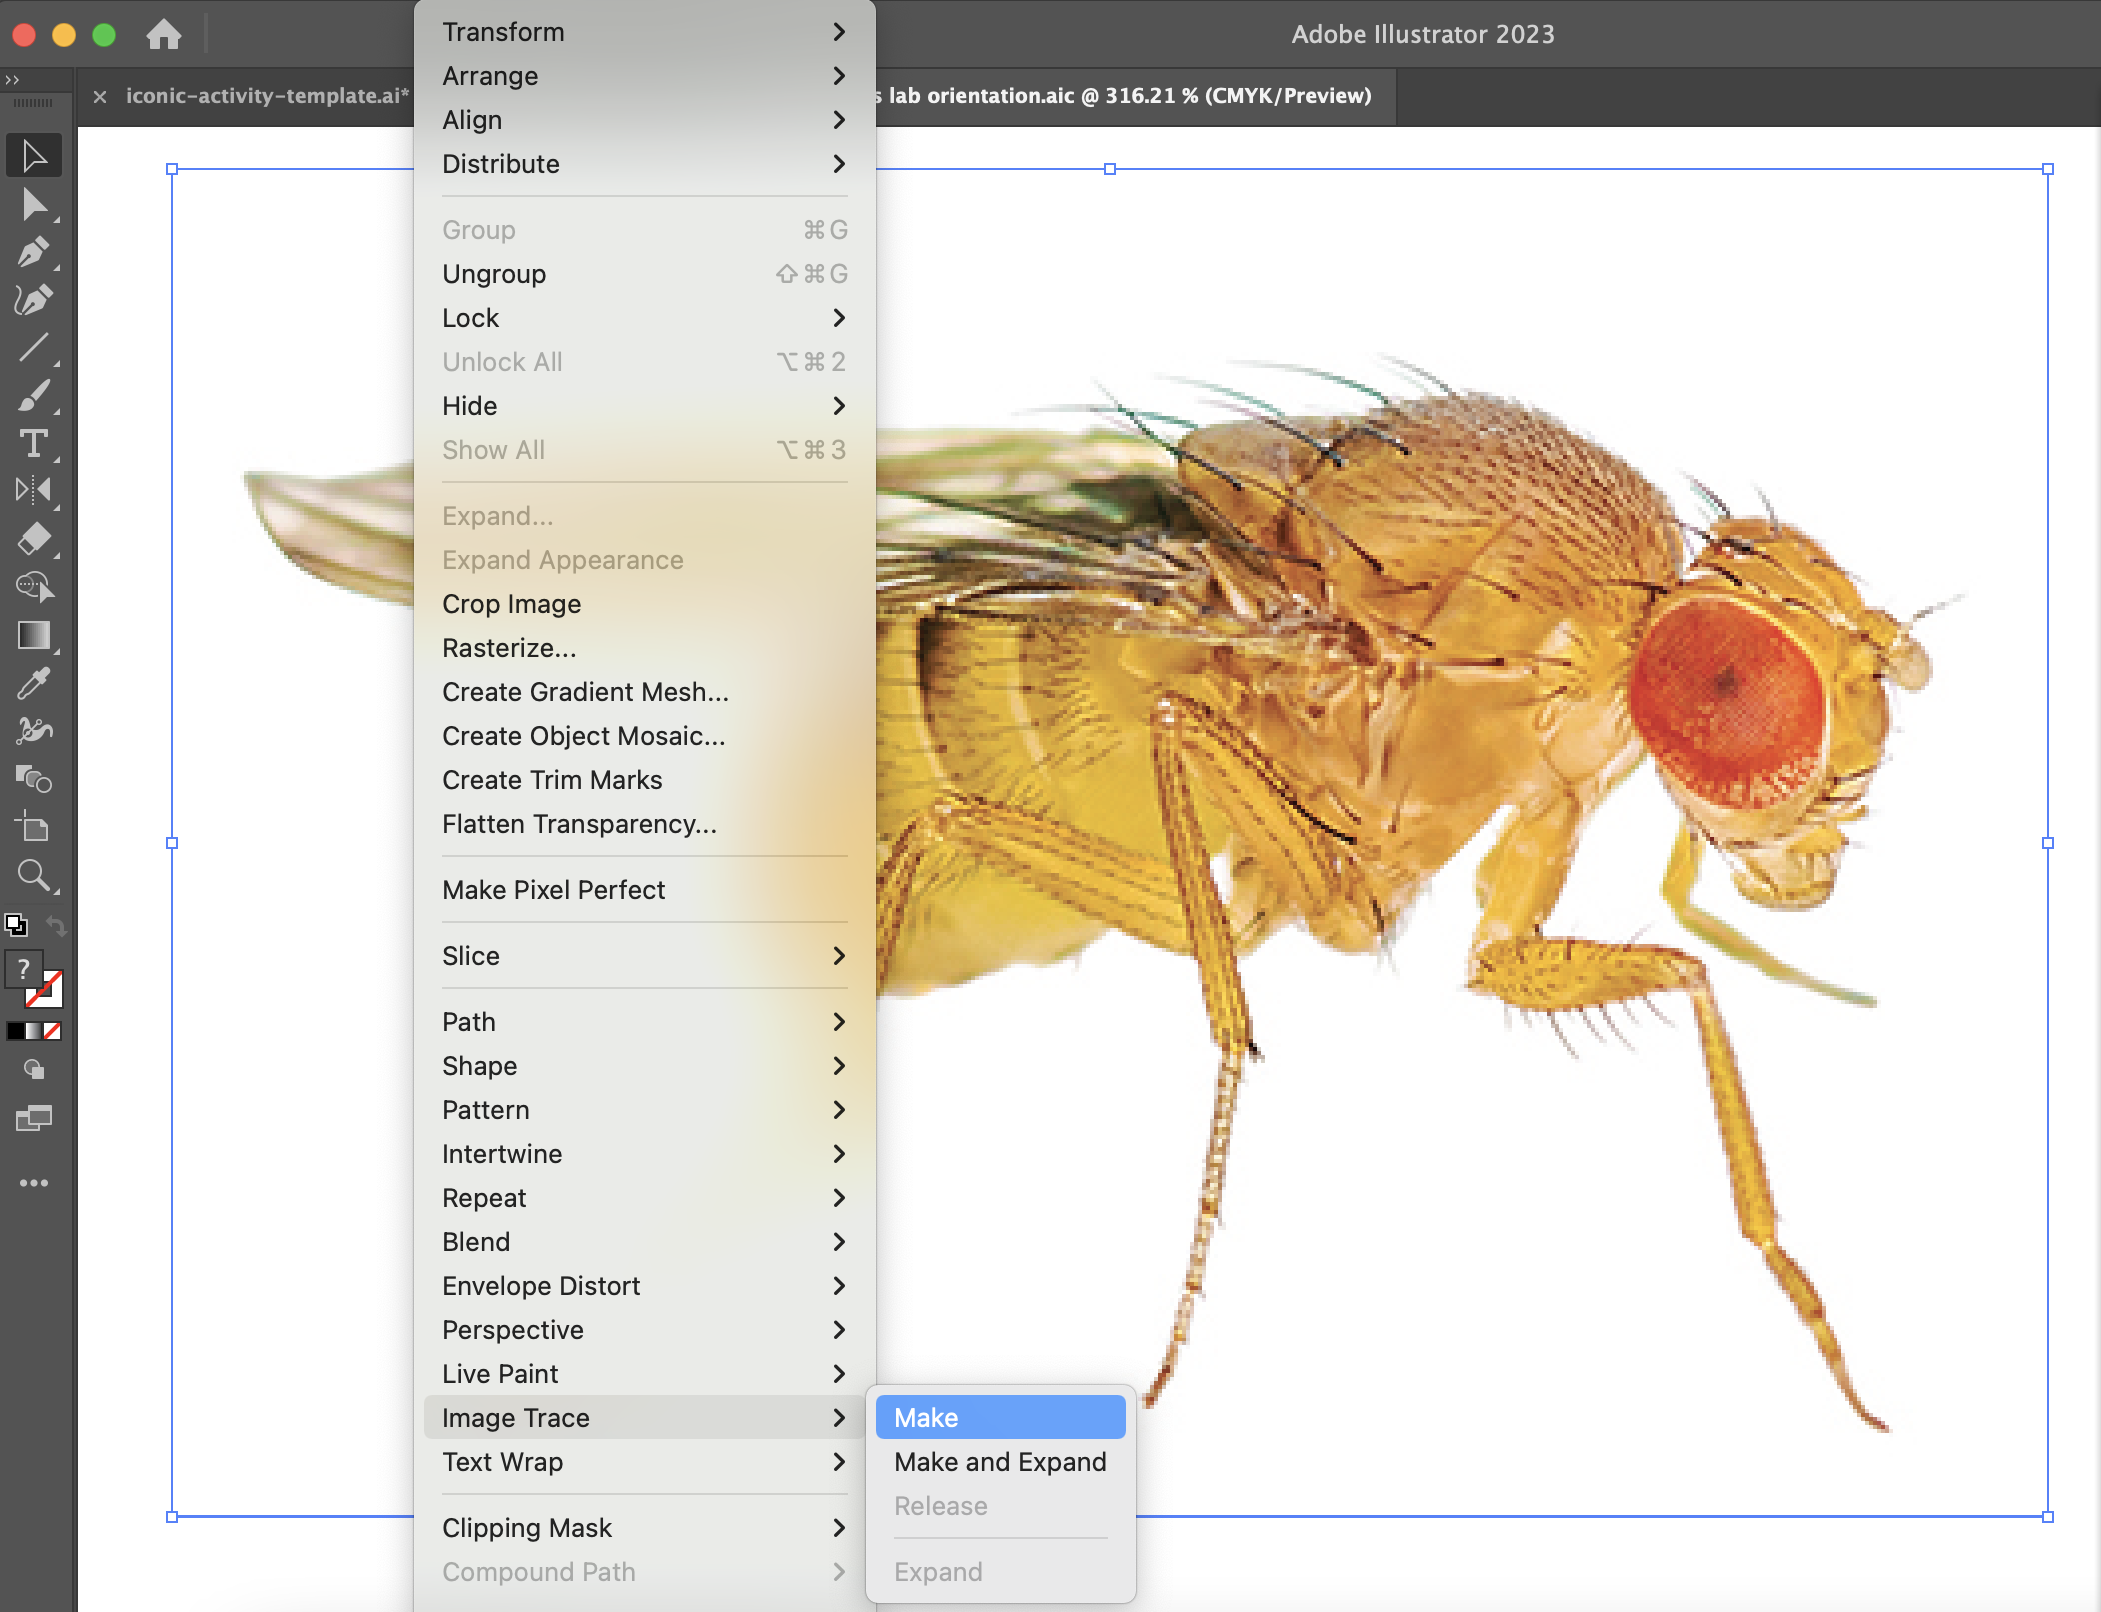Image resolution: width=2101 pixels, height=1612 pixels.
Task: Close the iconic-activity-template.ai tab
Action: [x=100, y=97]
